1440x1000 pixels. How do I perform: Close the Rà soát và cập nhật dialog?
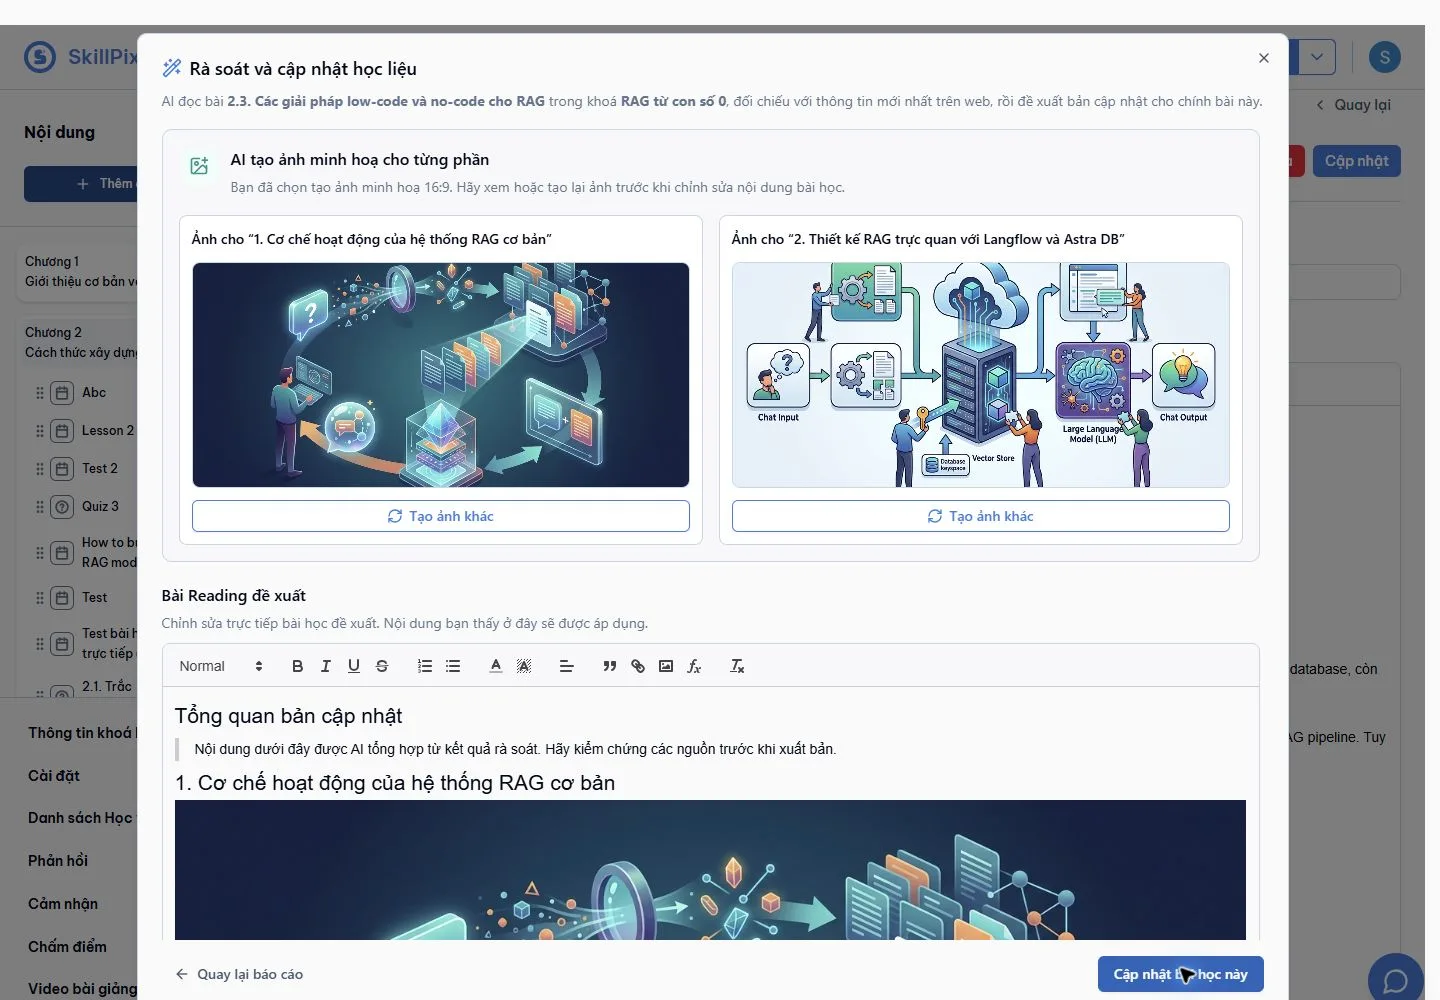1264,58
